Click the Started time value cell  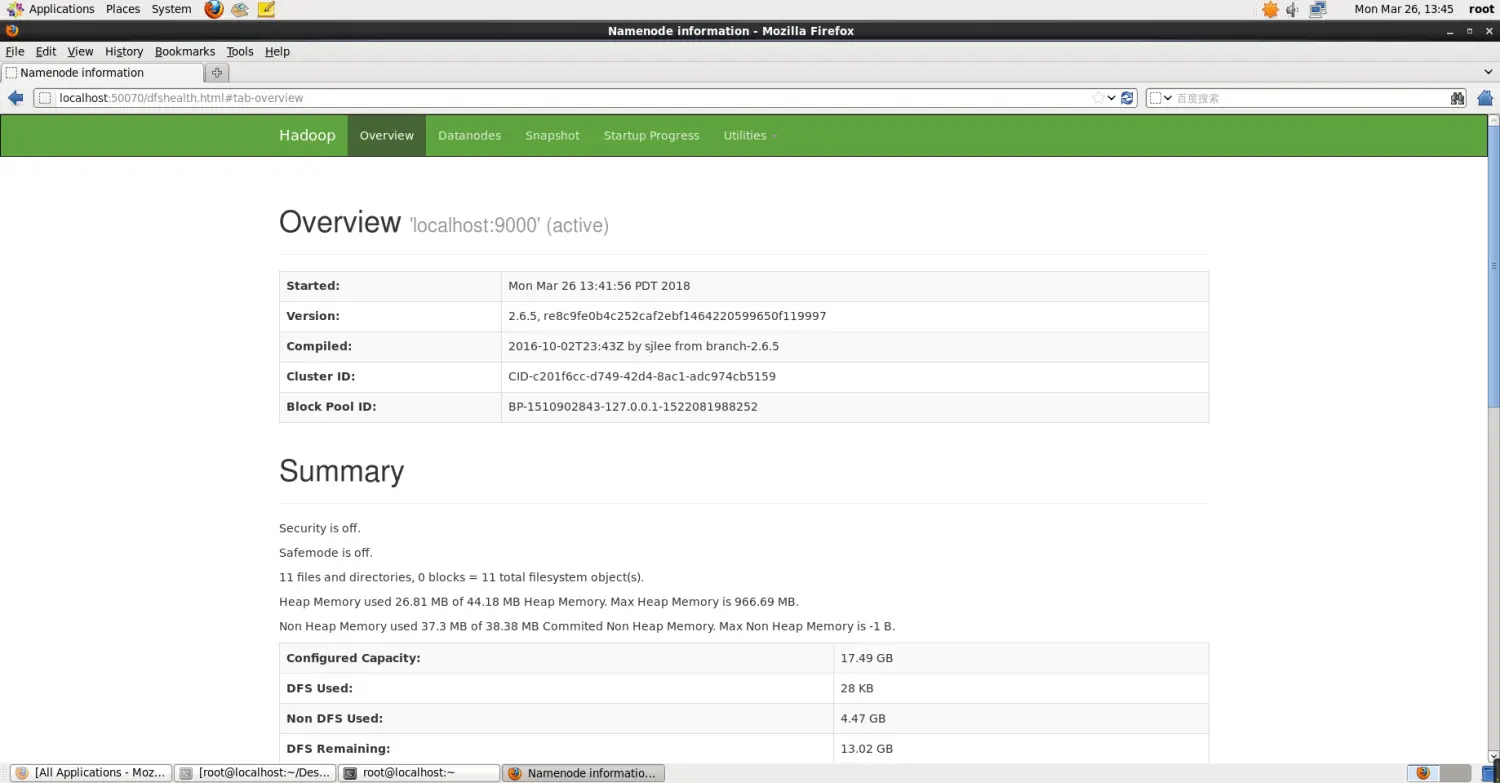pyautogui.click(x=855, y=286)
